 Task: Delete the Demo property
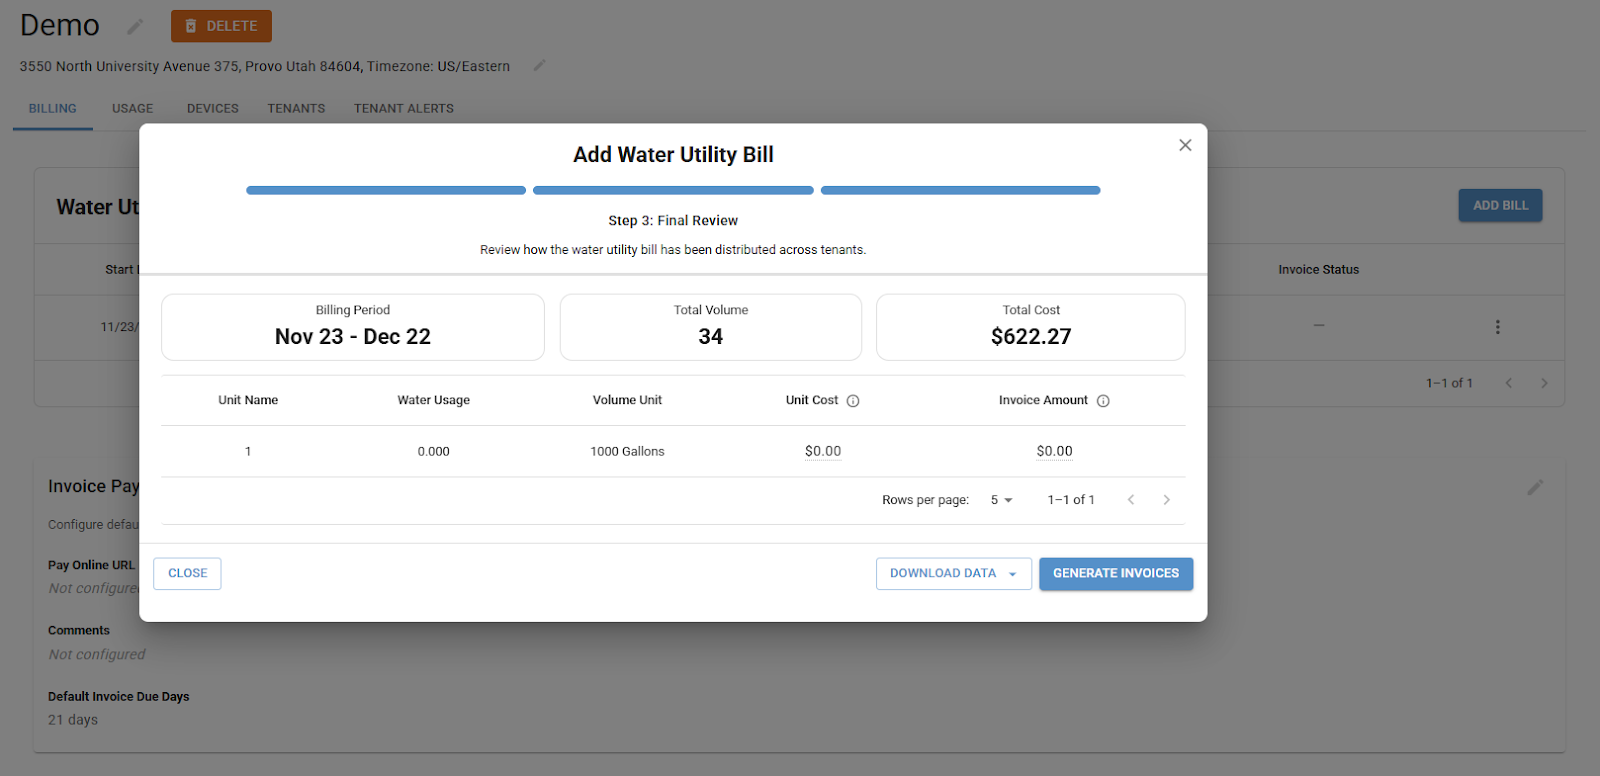click(221, 26)
